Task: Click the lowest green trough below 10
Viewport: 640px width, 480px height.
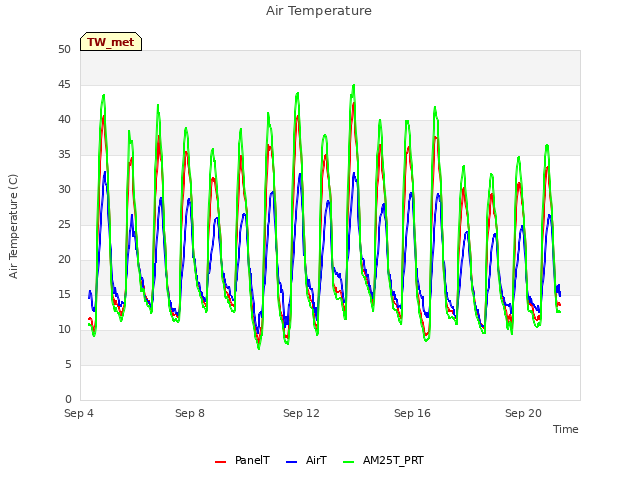Action: click(259, 348)
